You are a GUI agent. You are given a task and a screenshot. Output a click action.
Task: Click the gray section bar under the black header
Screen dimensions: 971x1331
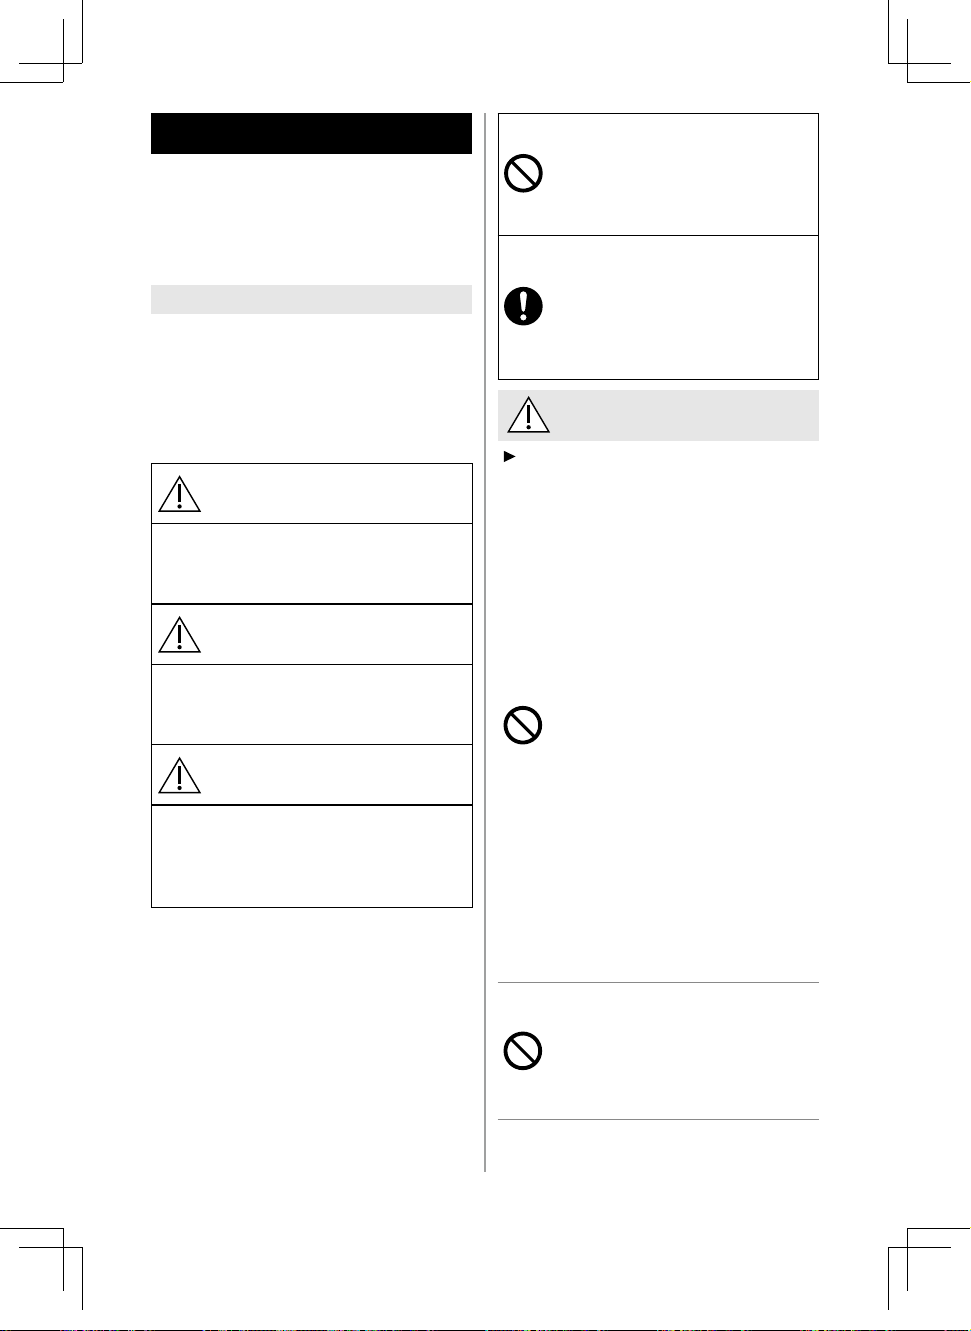[x=311, y=299]
